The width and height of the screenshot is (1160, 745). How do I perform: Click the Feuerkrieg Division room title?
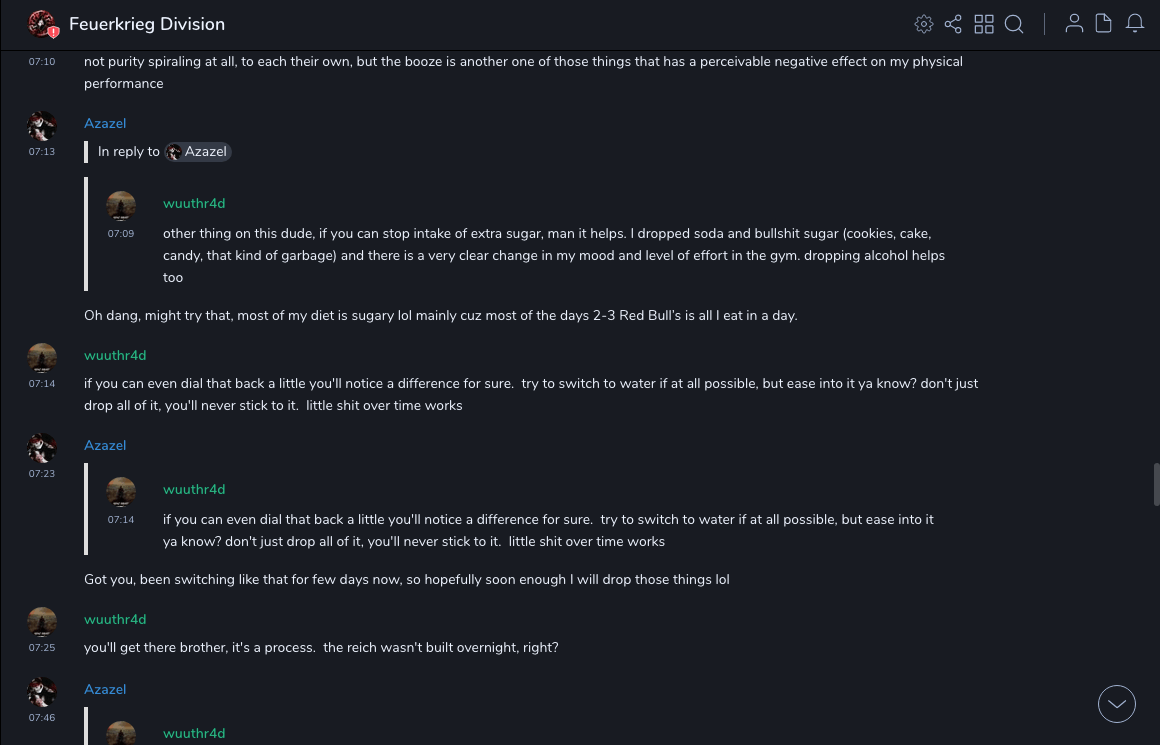[147, 24]
